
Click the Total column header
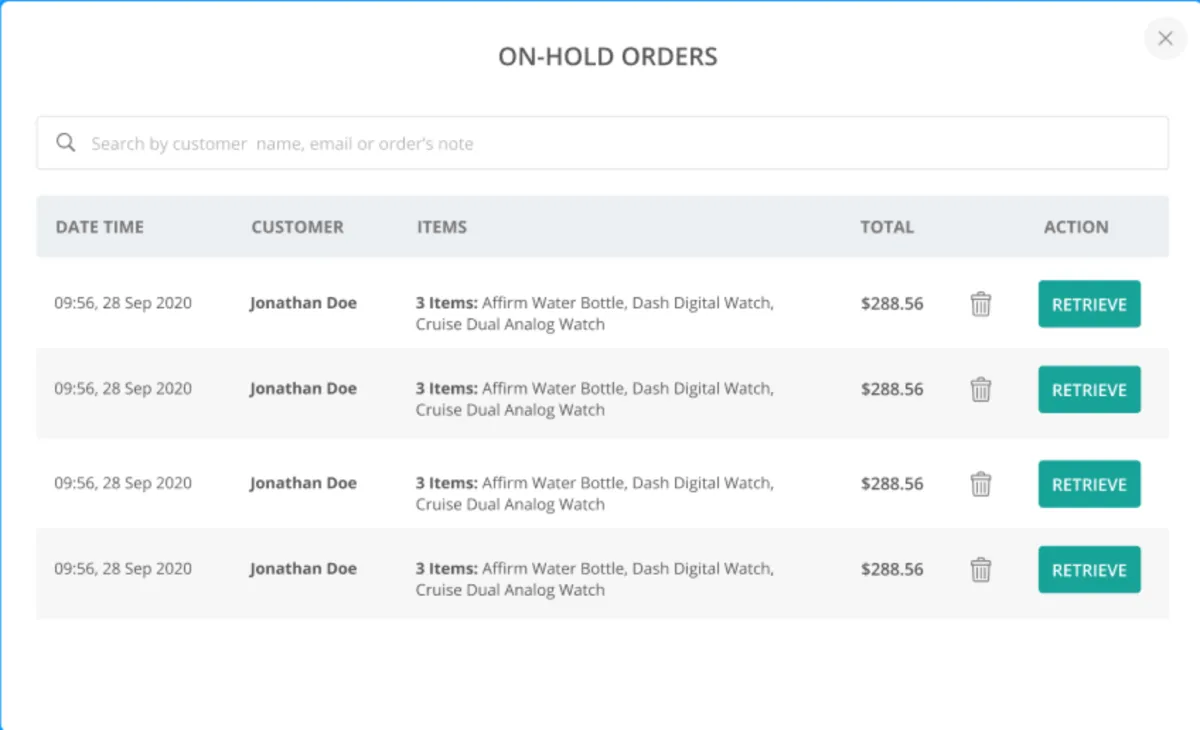[x=887, y=227]
